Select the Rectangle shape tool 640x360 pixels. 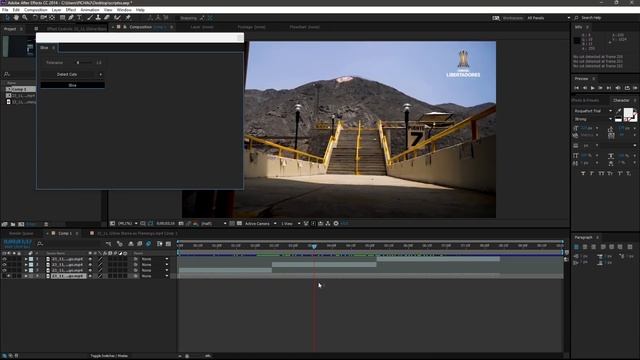(62, 18)
